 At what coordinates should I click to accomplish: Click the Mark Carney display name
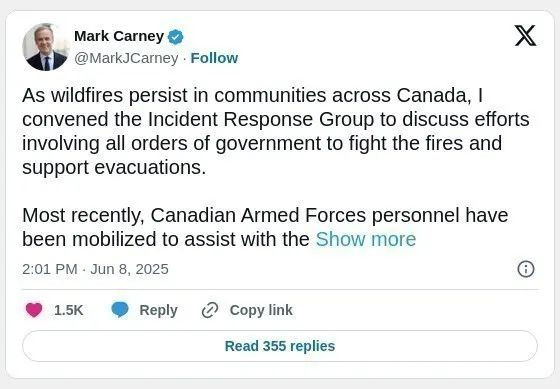click(x=119, y=36)
